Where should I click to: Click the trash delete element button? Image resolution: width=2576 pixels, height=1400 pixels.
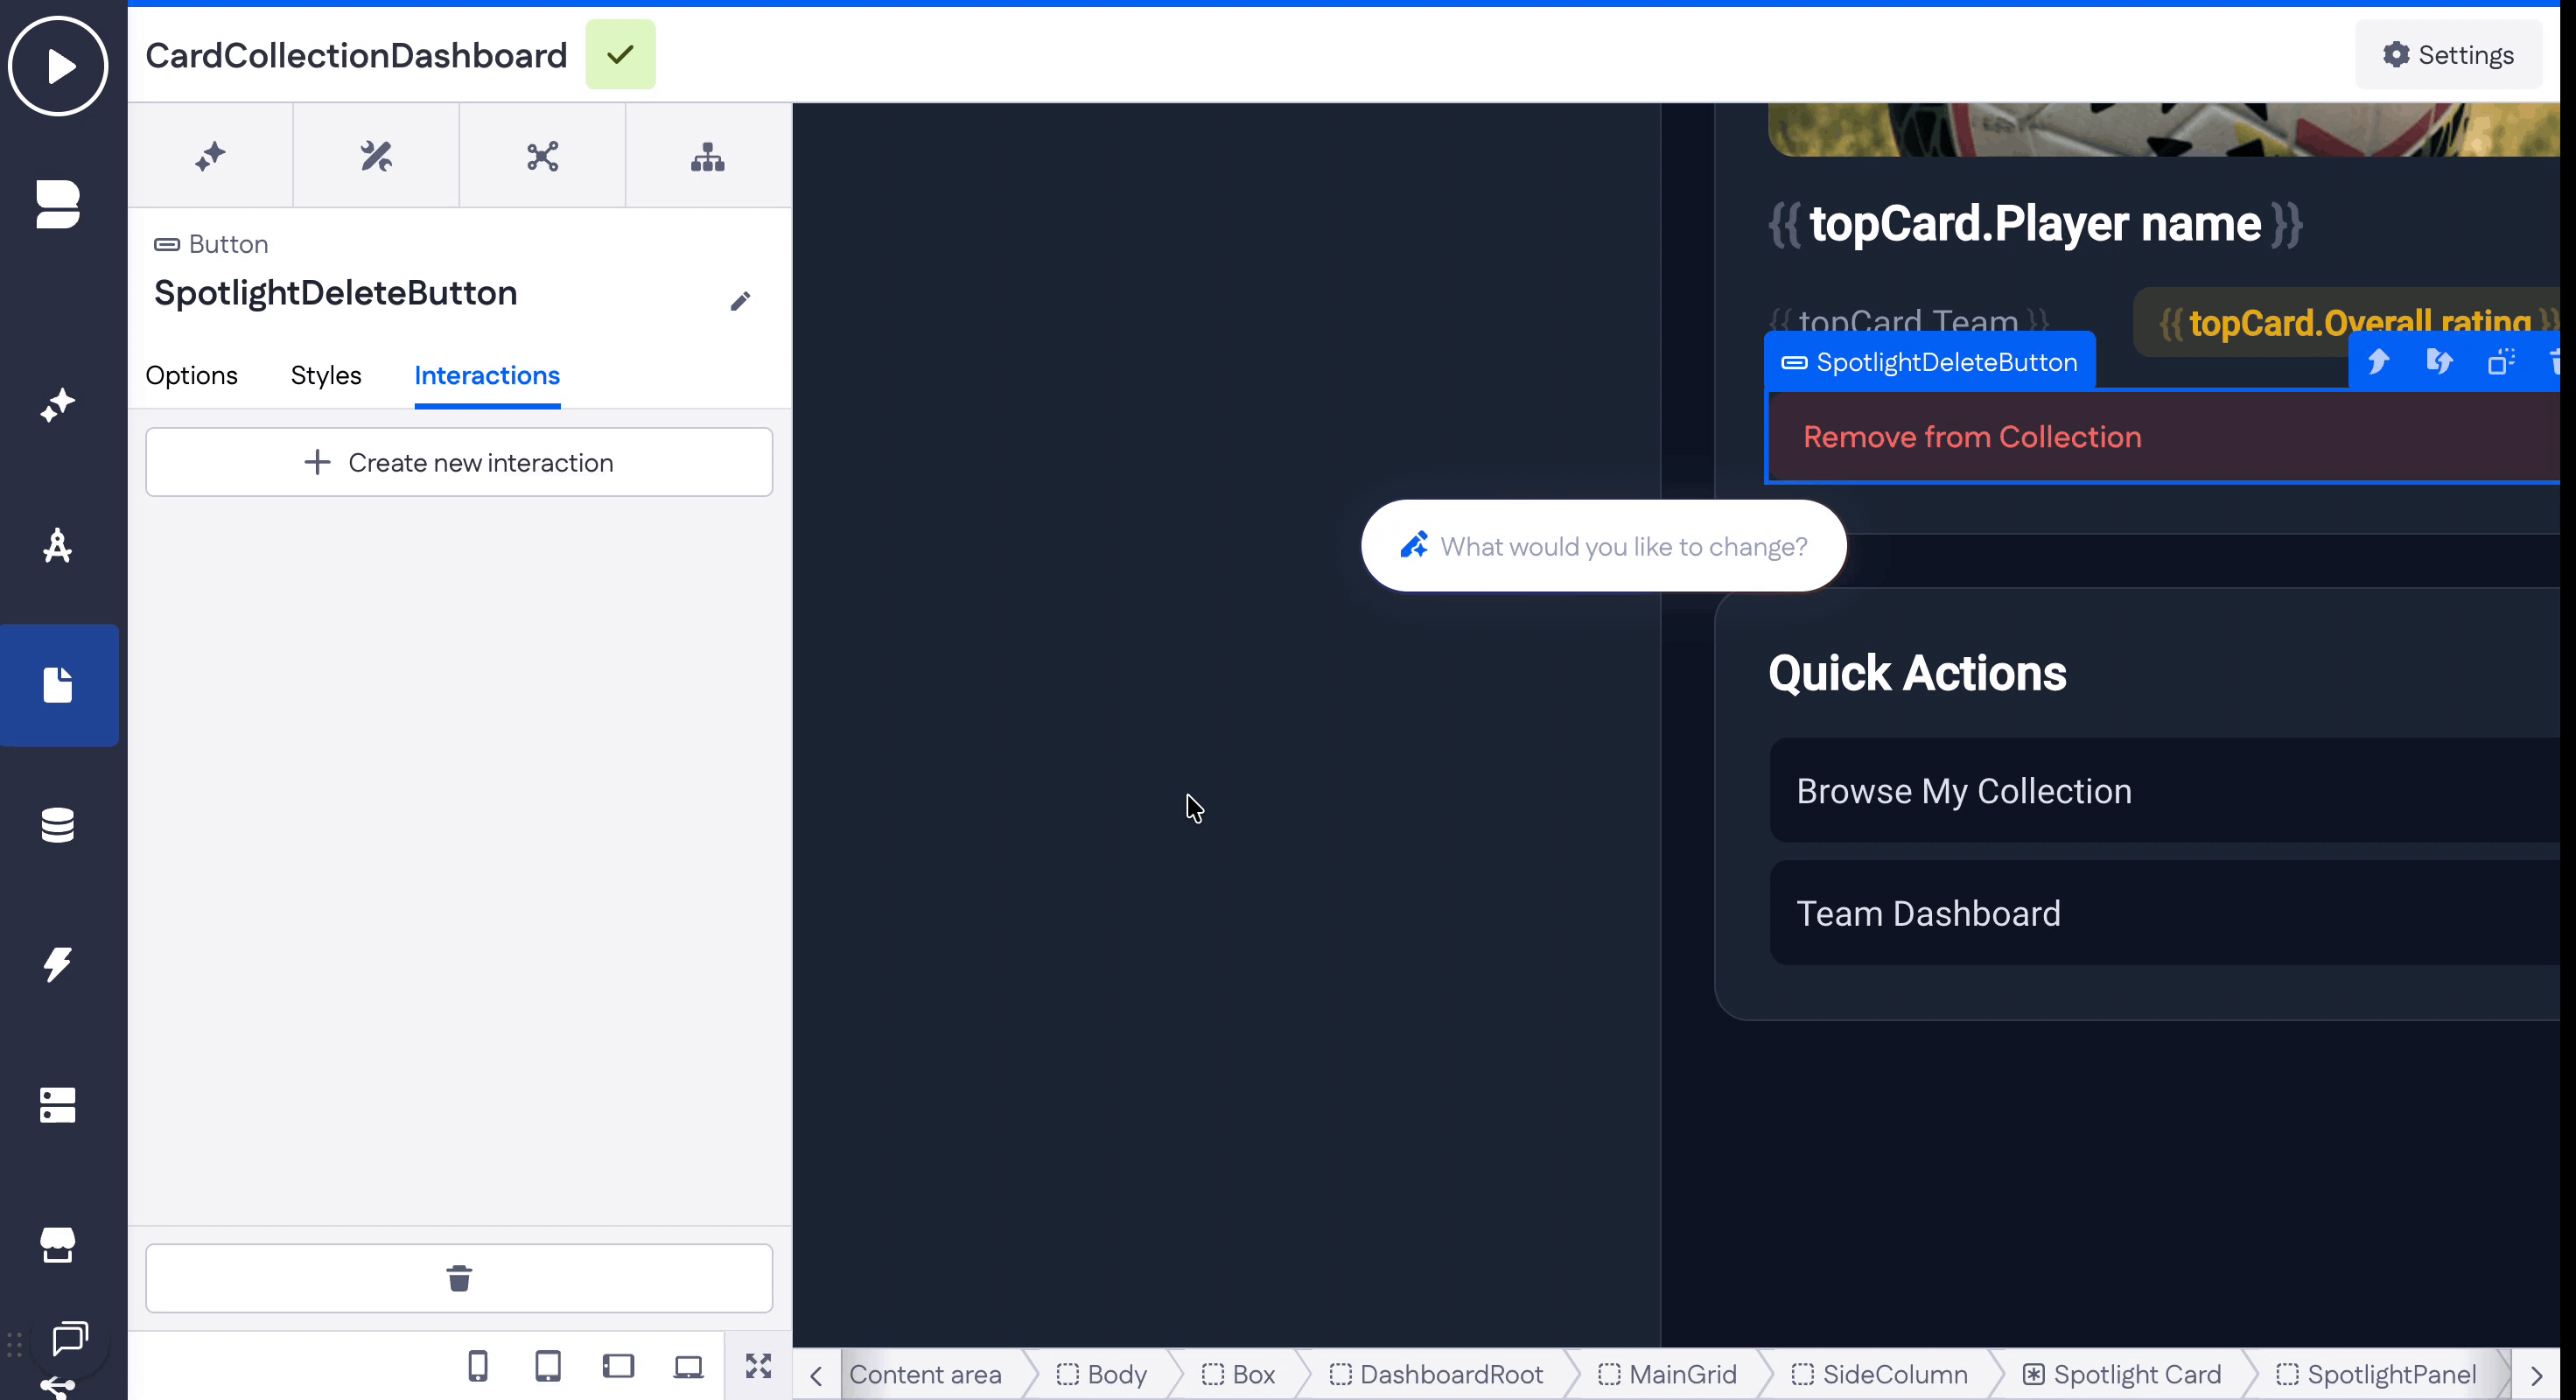459,1278
